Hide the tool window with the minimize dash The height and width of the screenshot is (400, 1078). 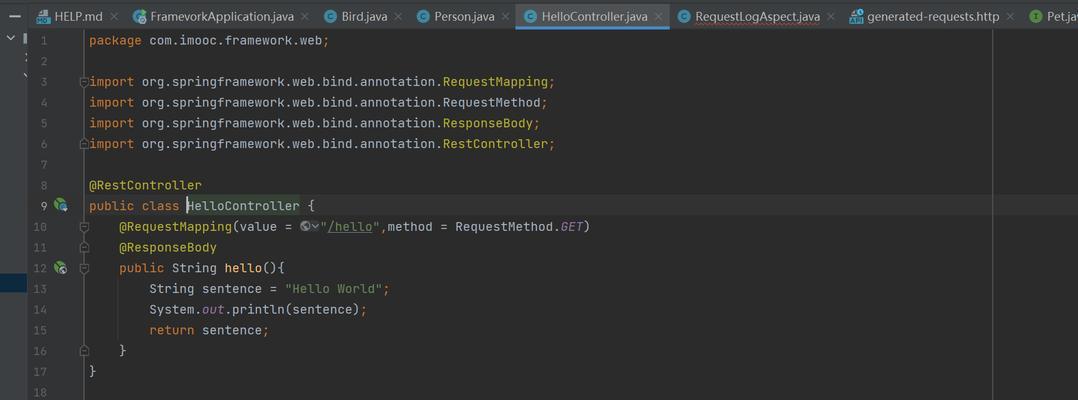[14, 15]
